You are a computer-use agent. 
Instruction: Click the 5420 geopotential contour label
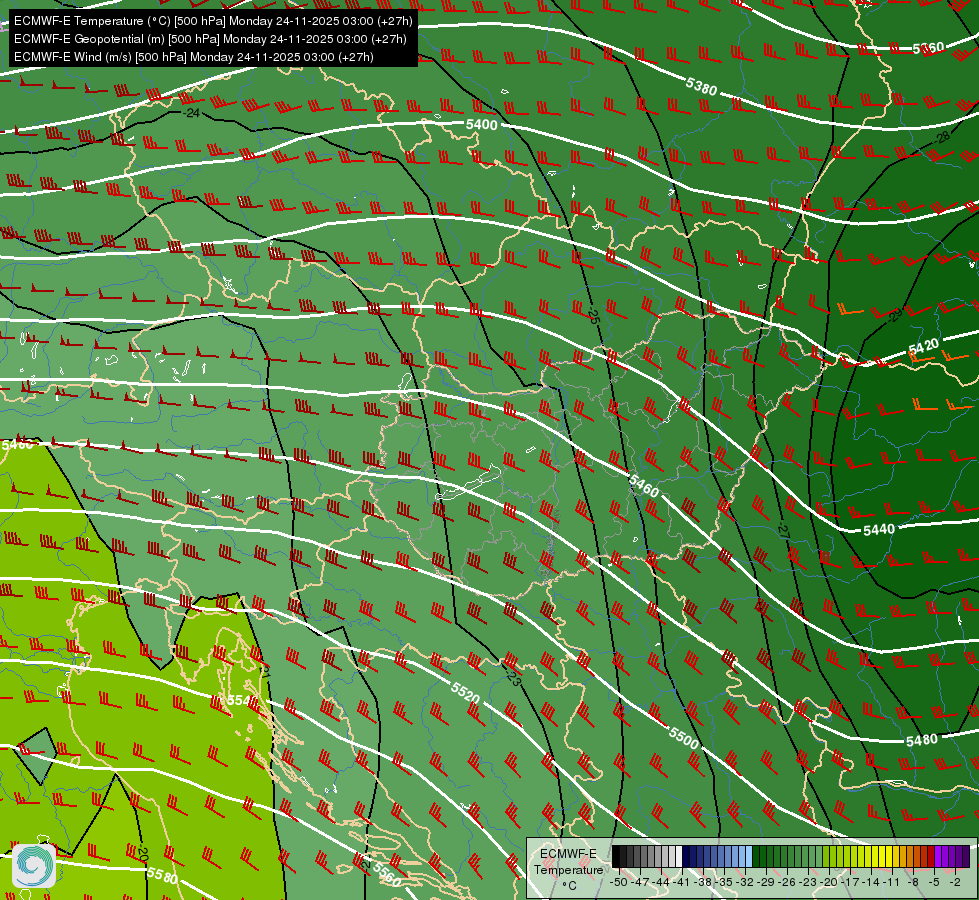tap(923, 347)
